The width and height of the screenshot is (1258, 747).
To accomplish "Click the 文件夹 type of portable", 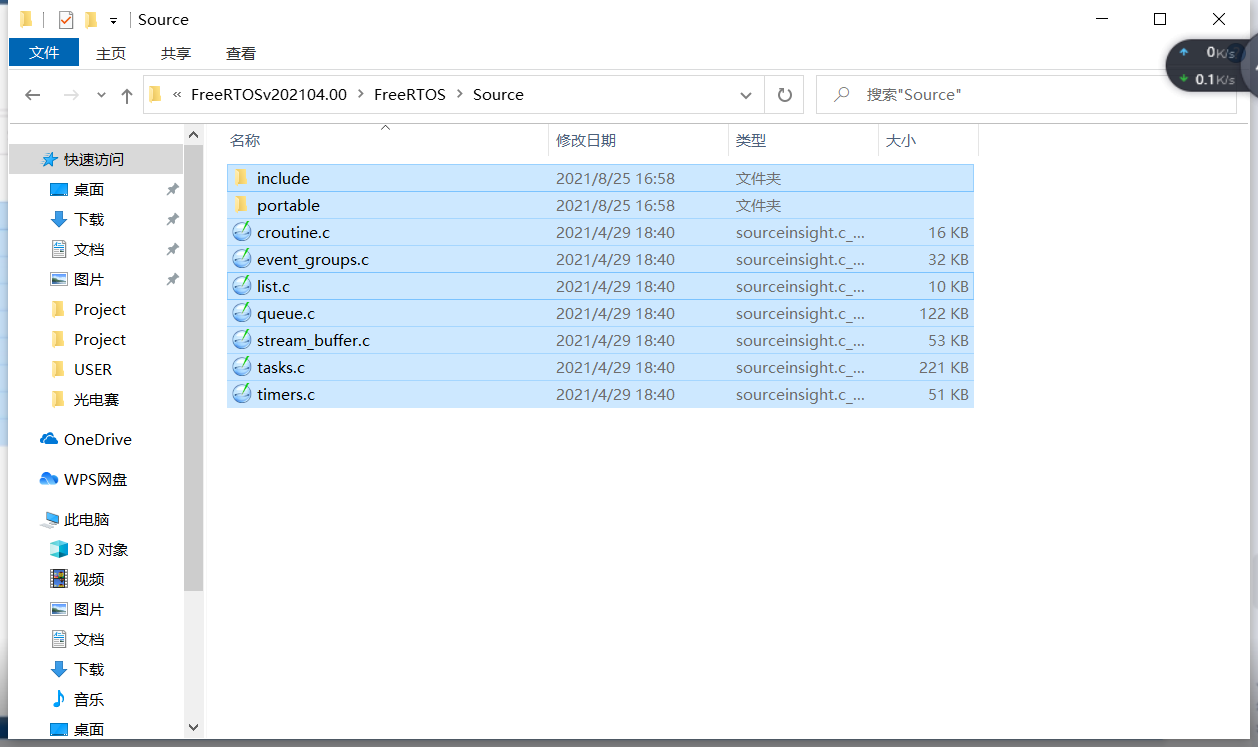I will (x=758, y=205).
